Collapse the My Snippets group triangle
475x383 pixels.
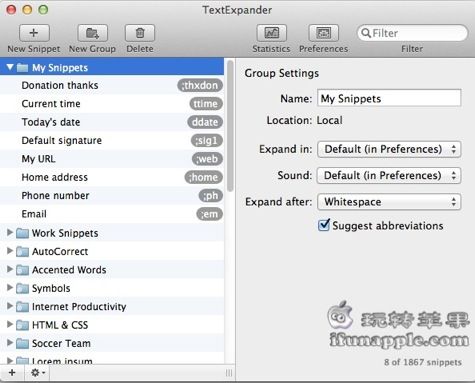tap(10, 67)
